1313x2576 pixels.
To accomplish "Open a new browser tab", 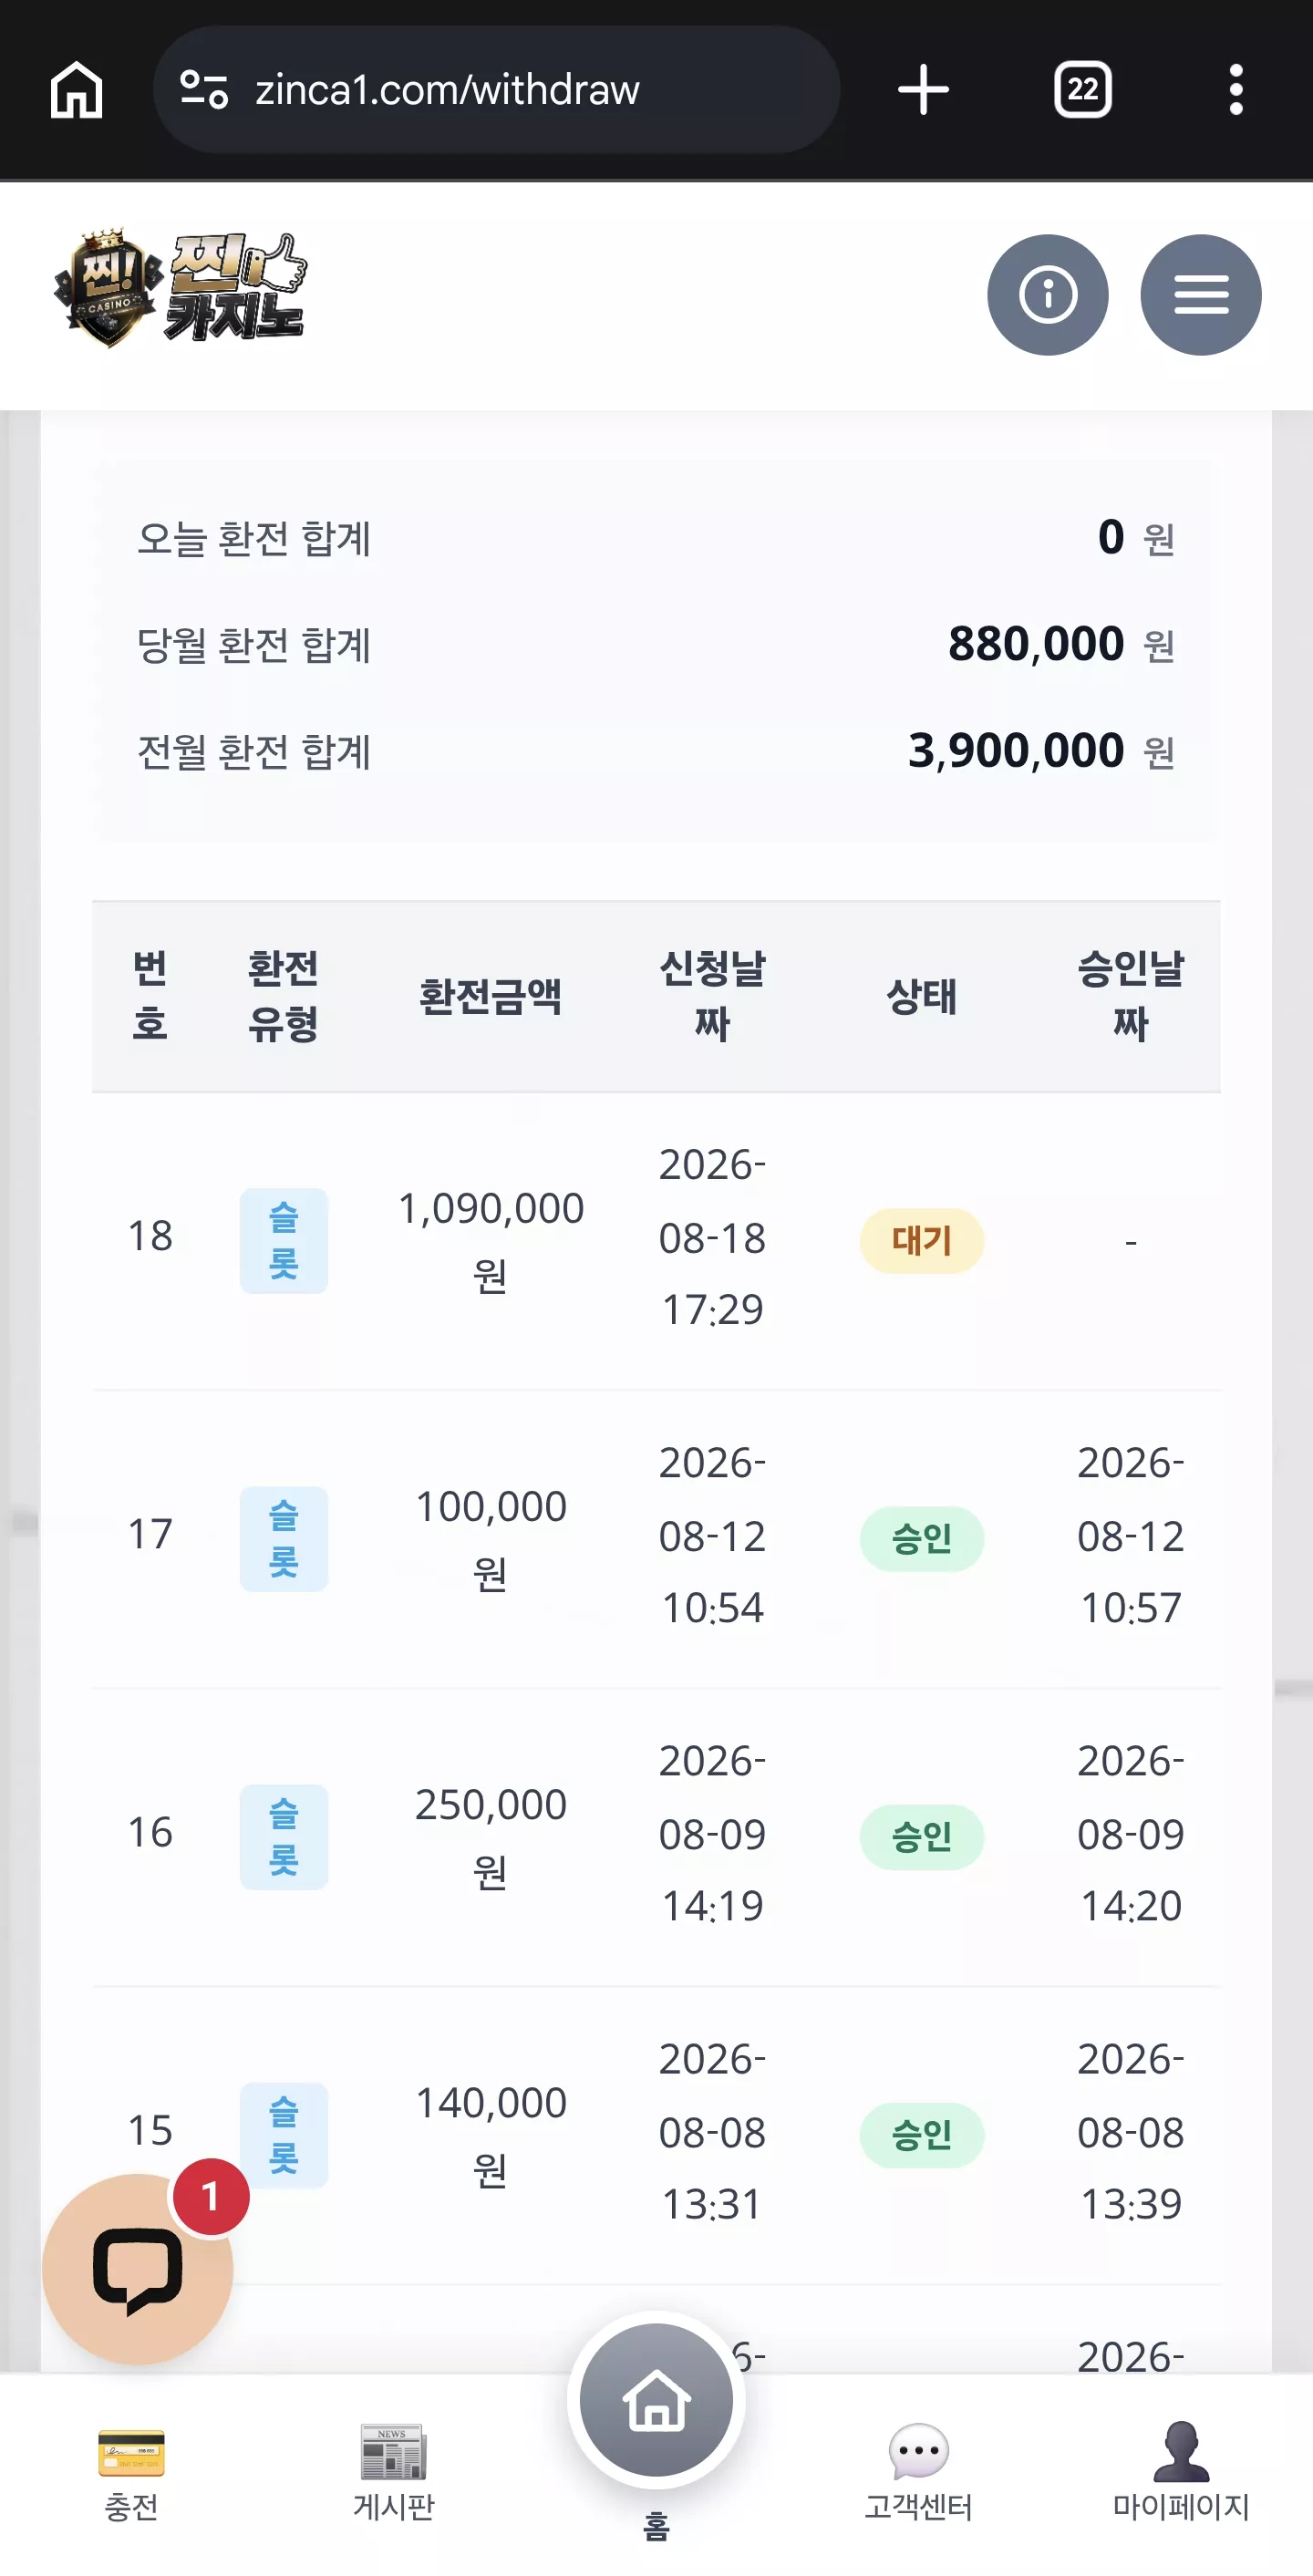I will [923, 90].
